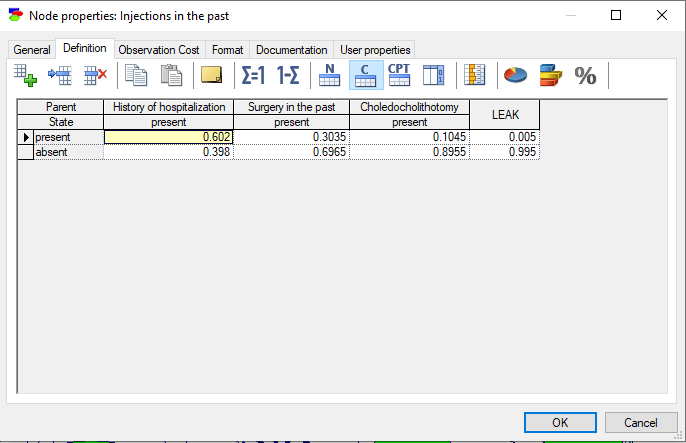Click the yellow annotation note icon
686x443 pixels.
[212, 75]
